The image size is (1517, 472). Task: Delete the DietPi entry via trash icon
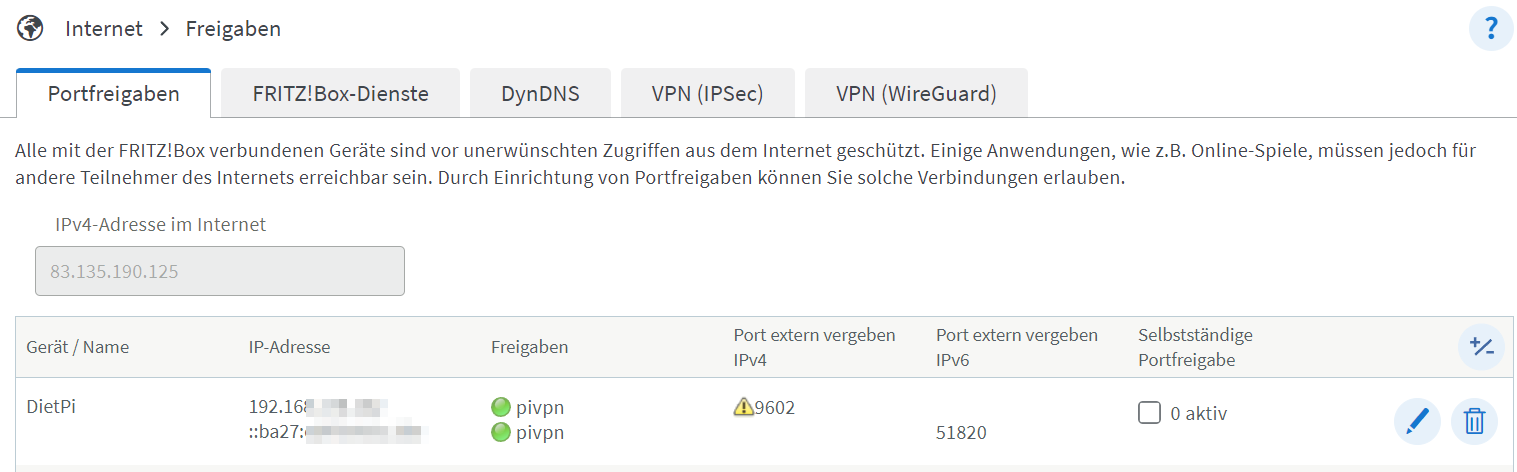[x=1474, y=421]
